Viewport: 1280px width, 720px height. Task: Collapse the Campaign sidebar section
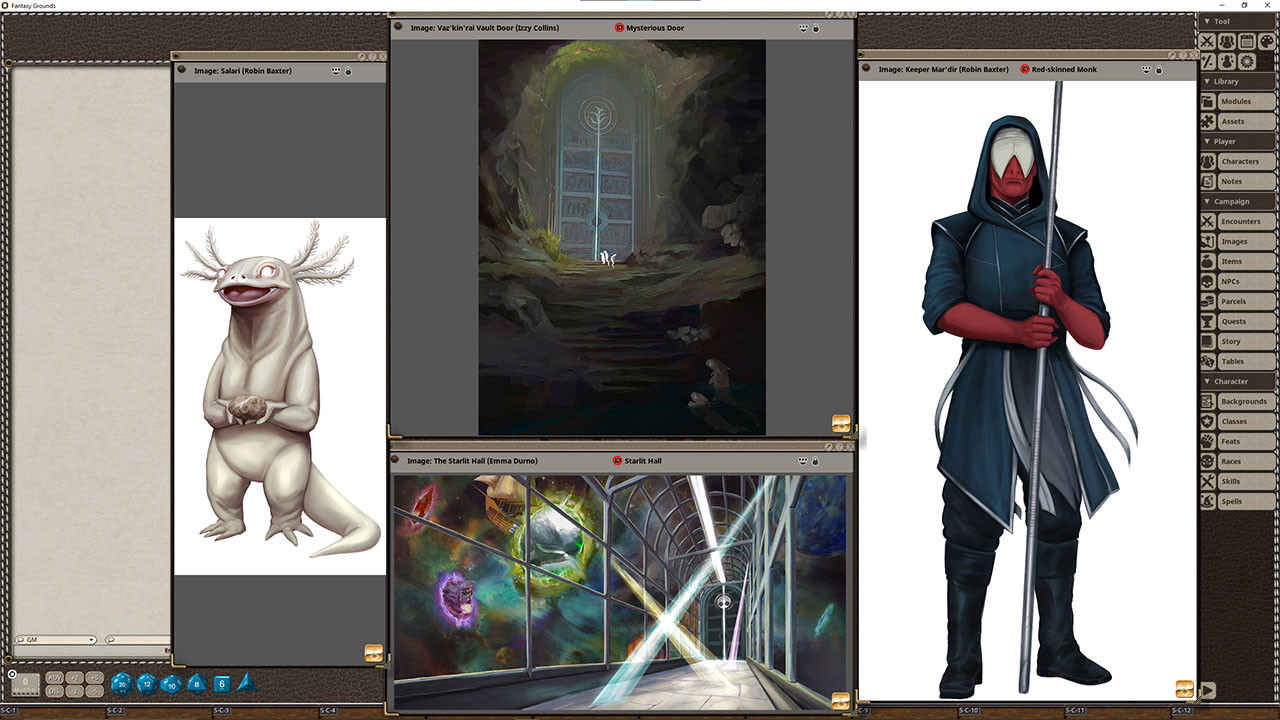coord(1207,201)
